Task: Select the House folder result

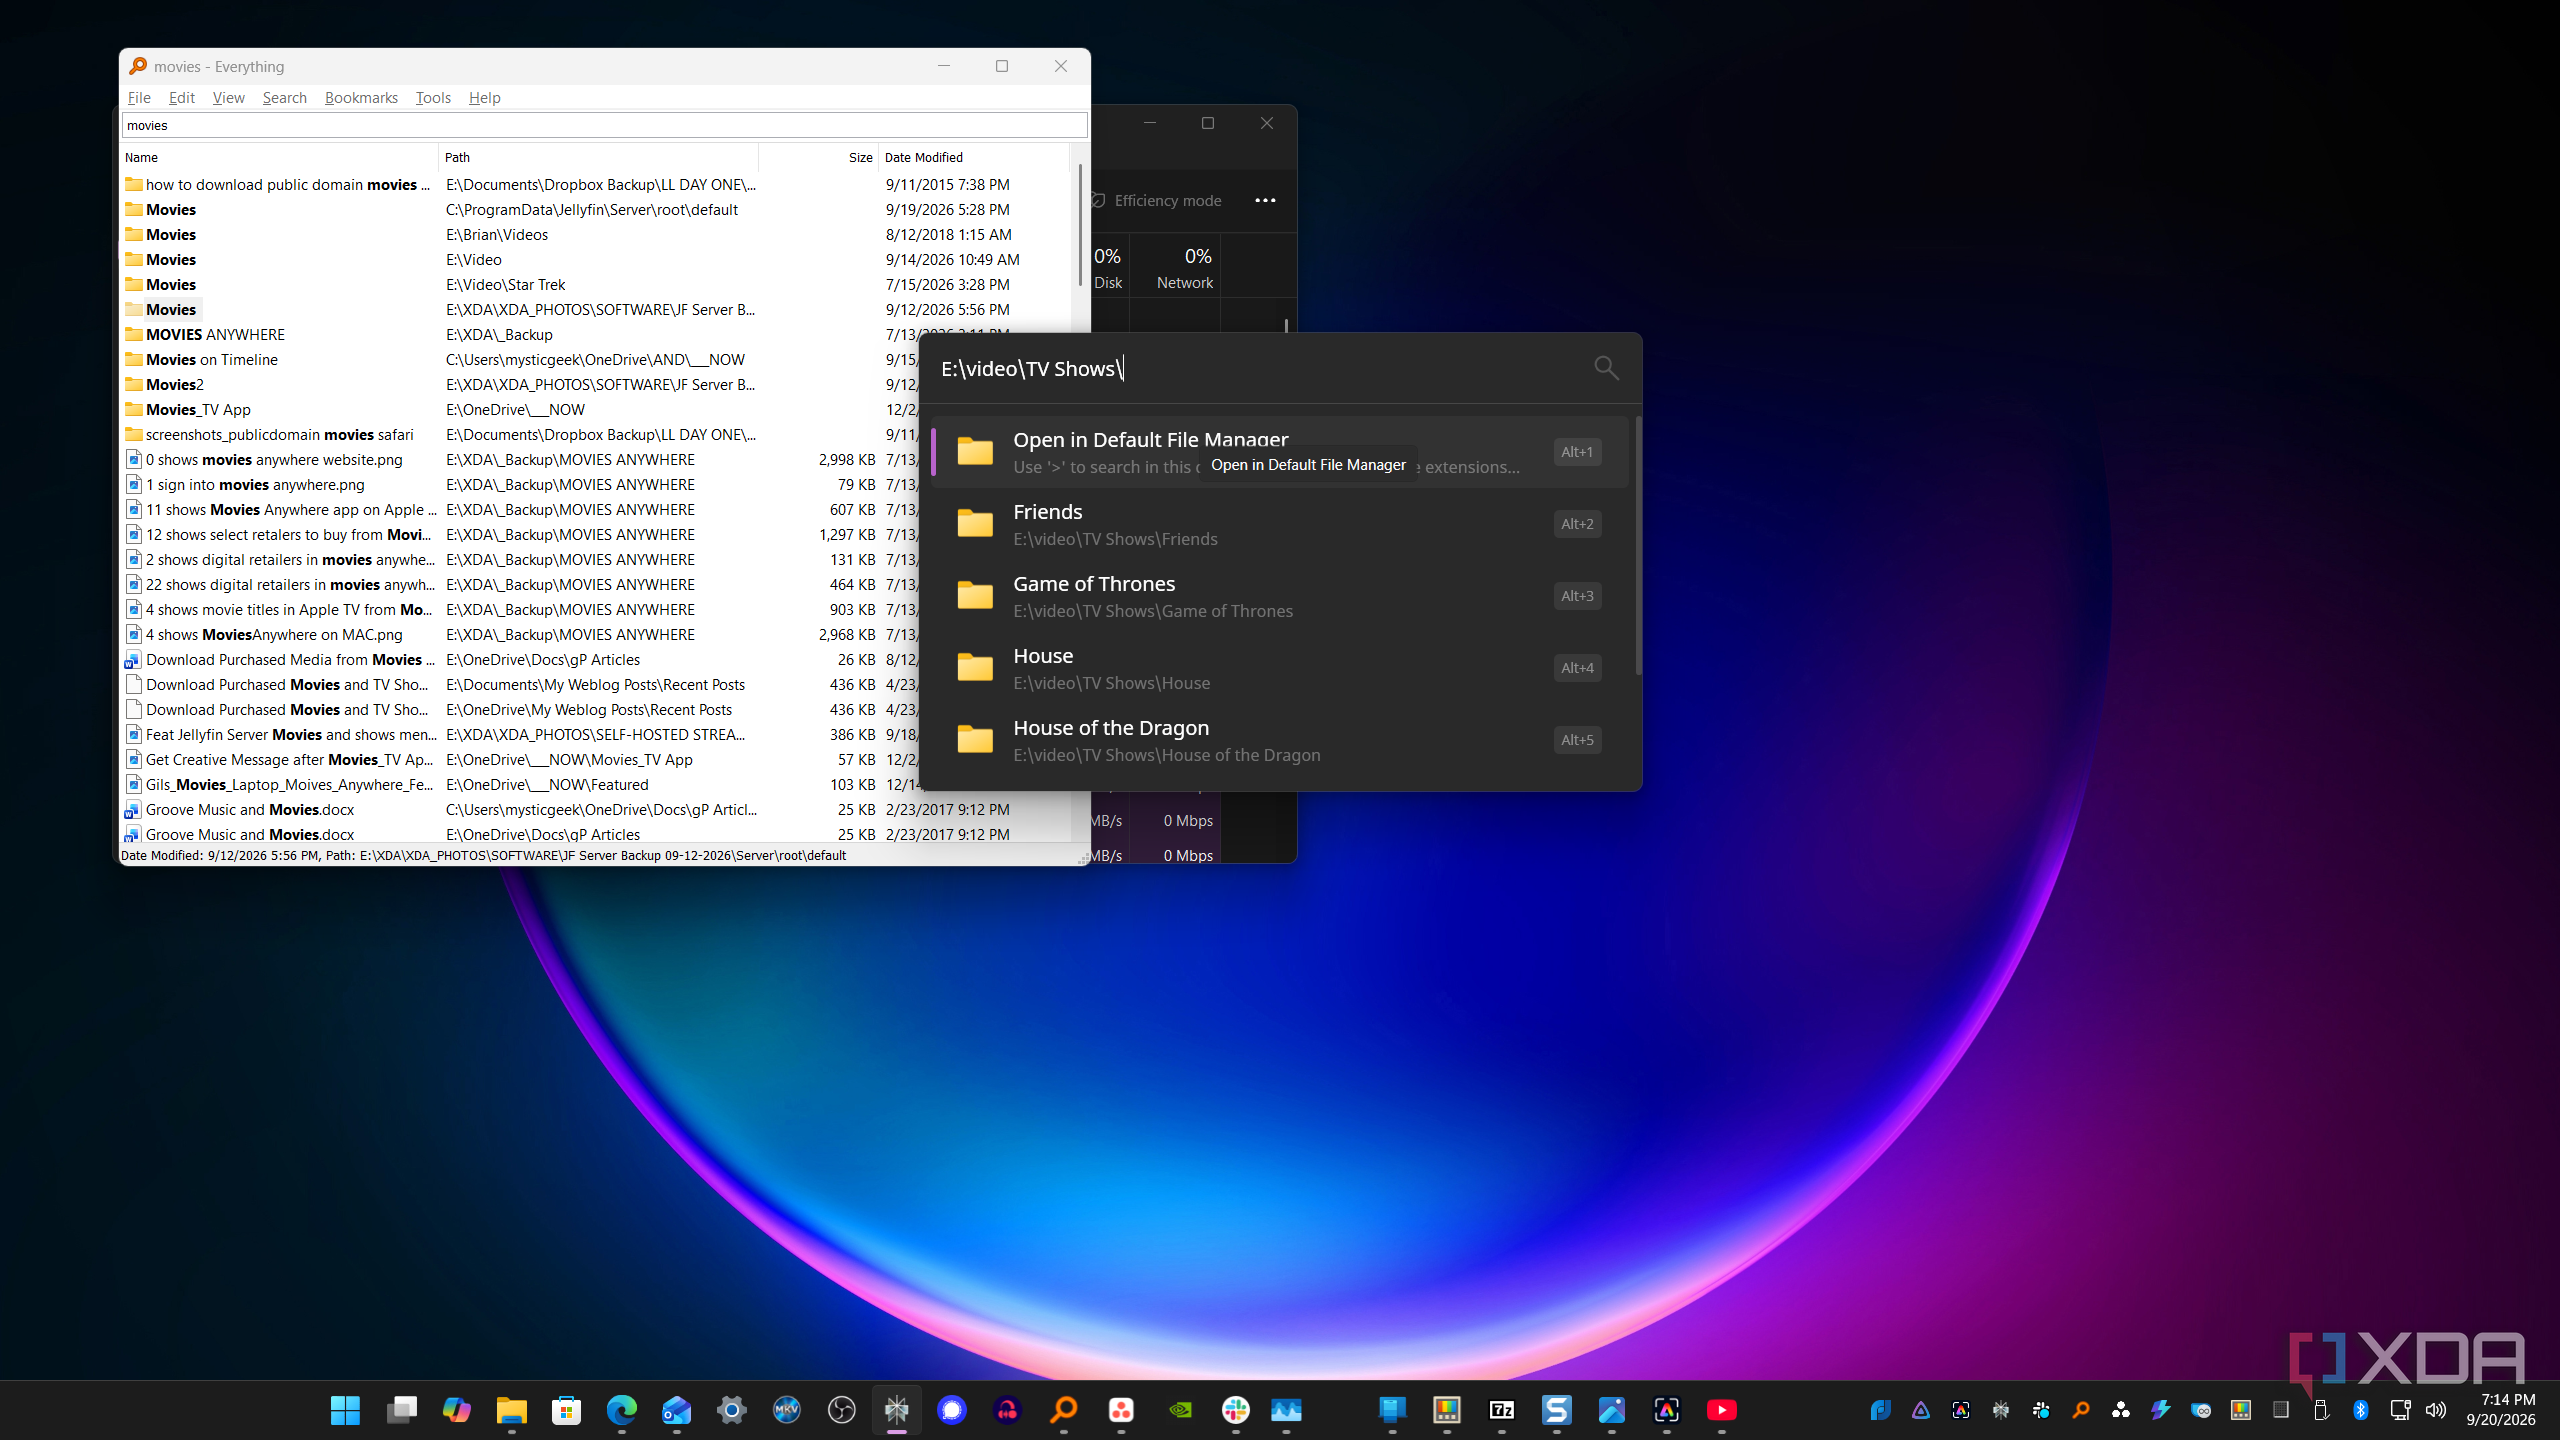Action: [1280, 668]
